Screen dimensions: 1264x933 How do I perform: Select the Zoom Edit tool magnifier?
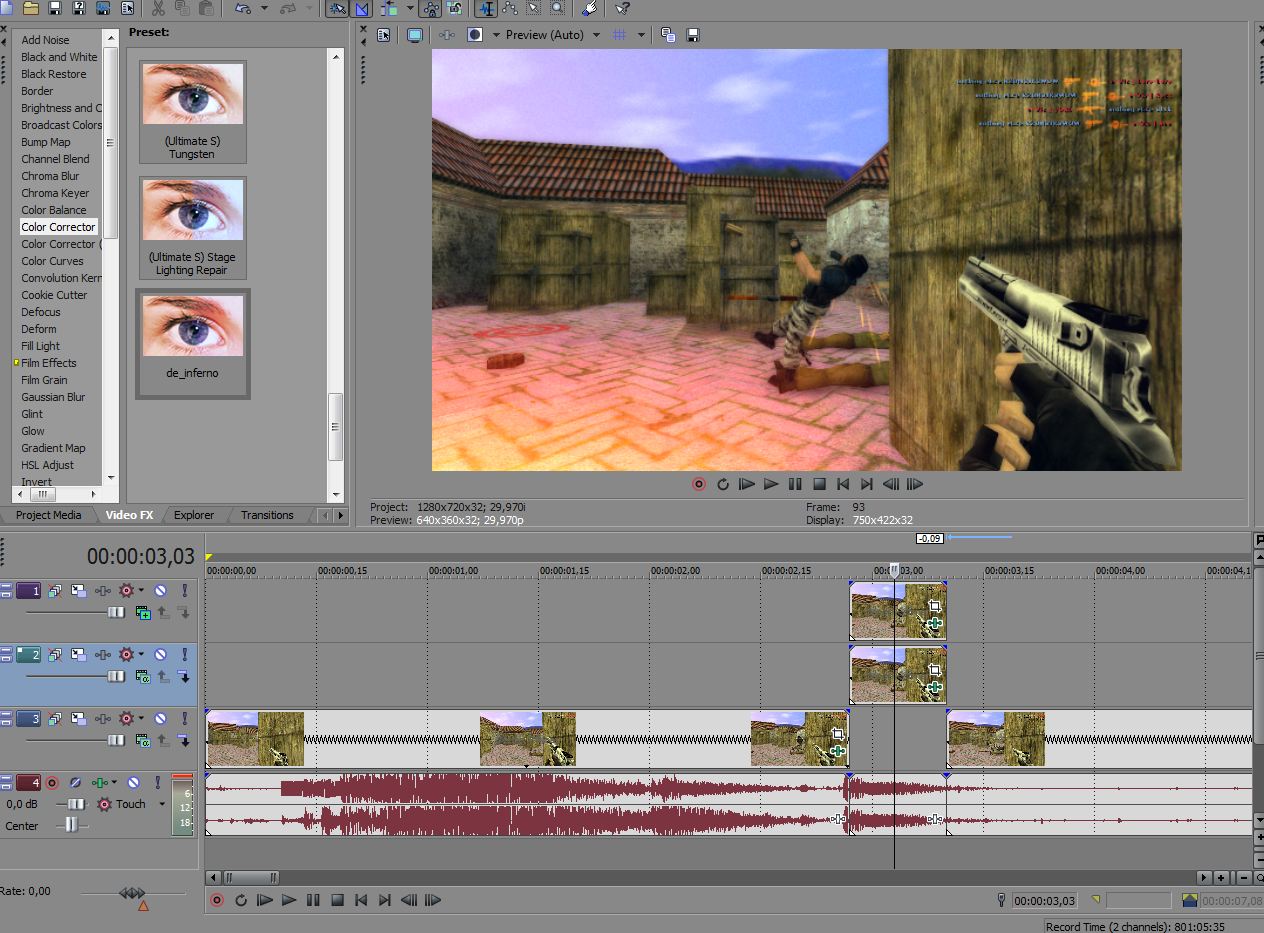558,8
